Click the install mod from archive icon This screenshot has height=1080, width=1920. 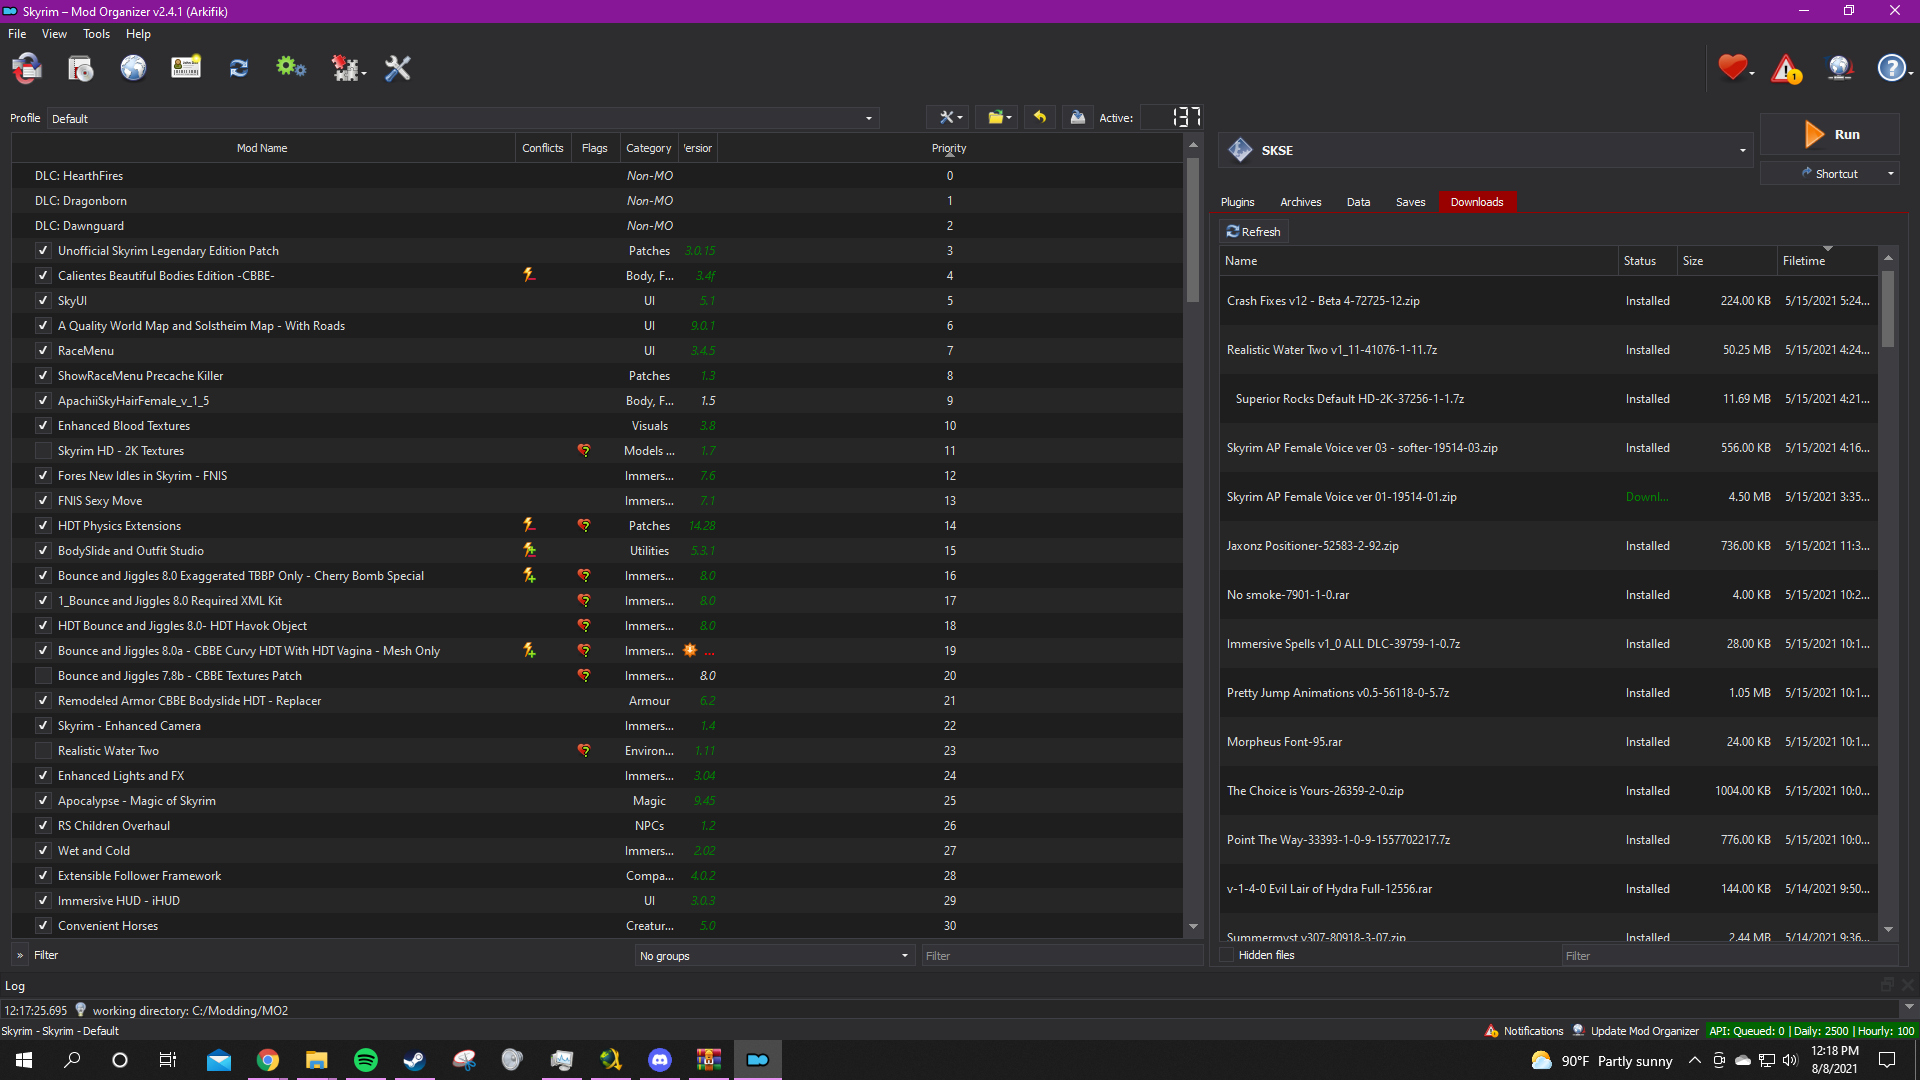(80, 68)
